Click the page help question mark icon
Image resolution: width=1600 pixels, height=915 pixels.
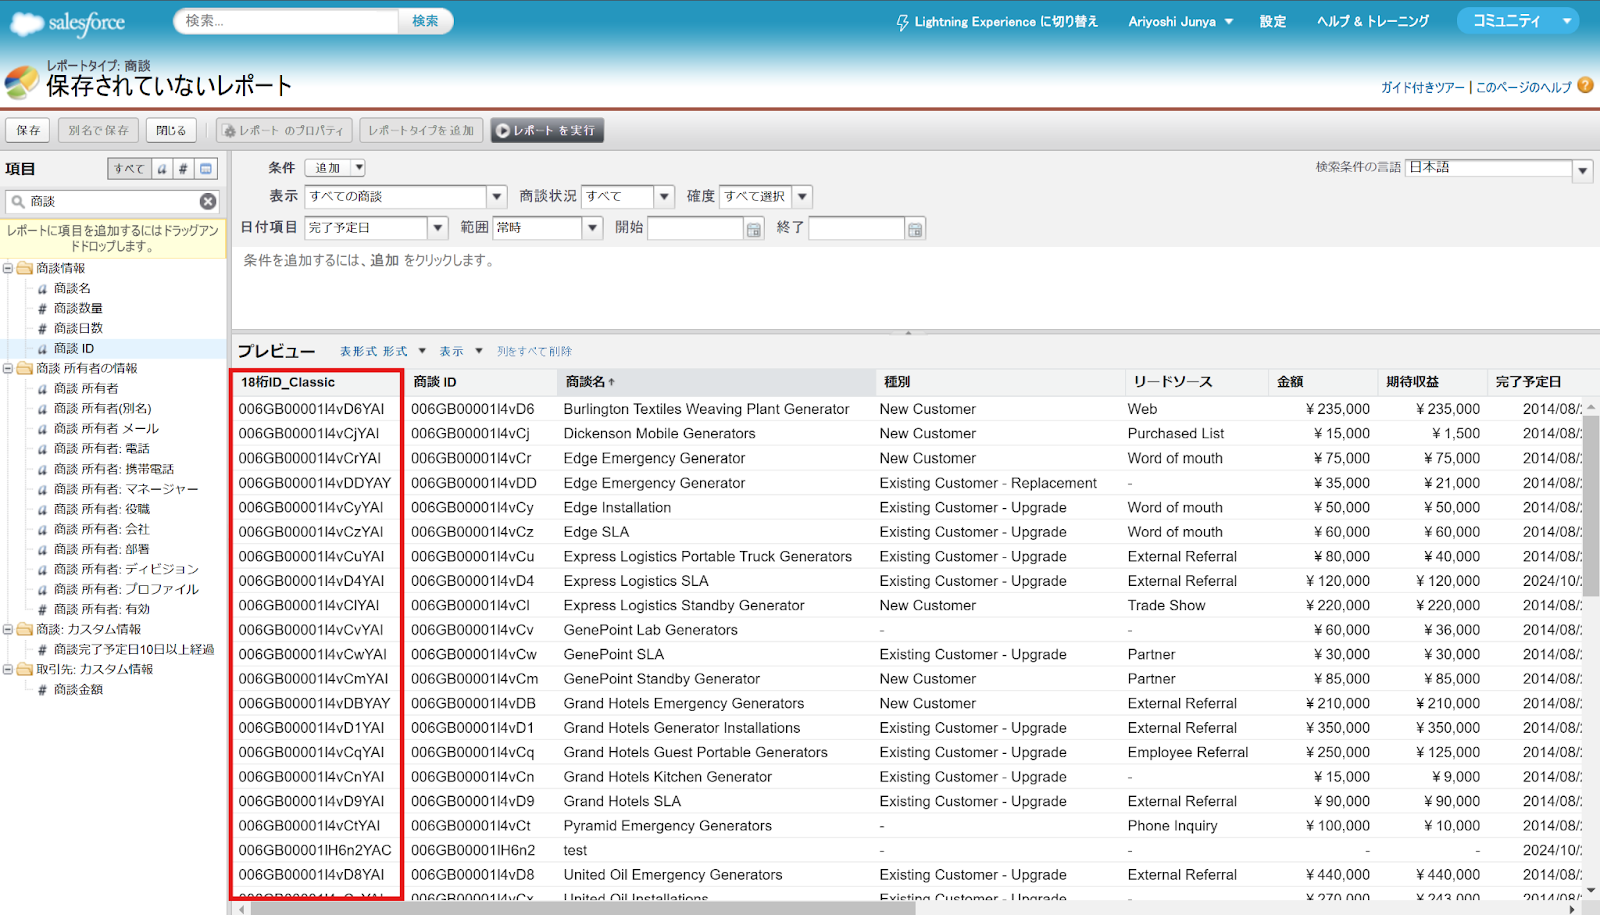1585,86
